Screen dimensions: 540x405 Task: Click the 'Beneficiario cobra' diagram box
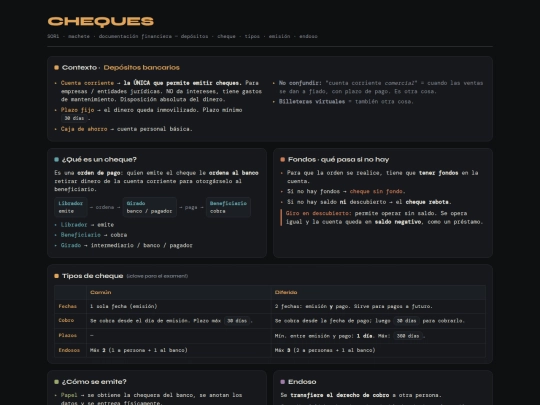(228, 207)
